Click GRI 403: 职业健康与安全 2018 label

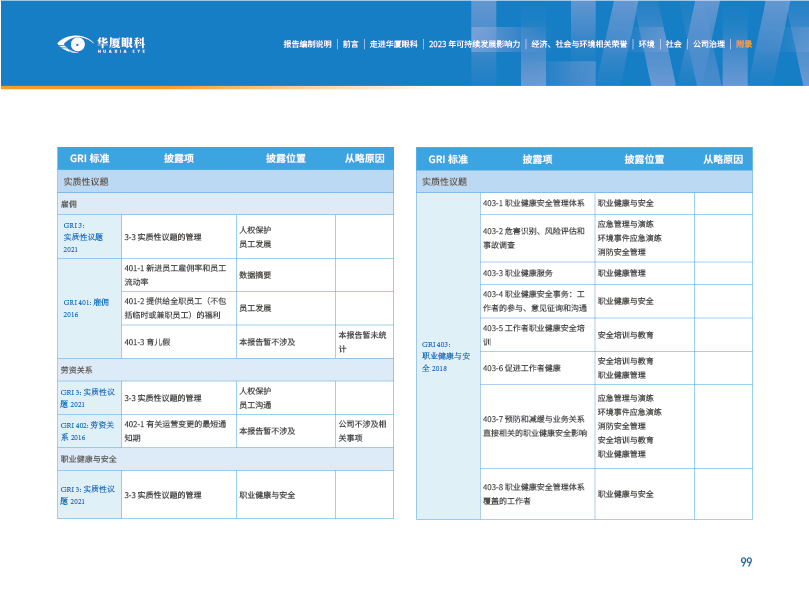point(448,356)
